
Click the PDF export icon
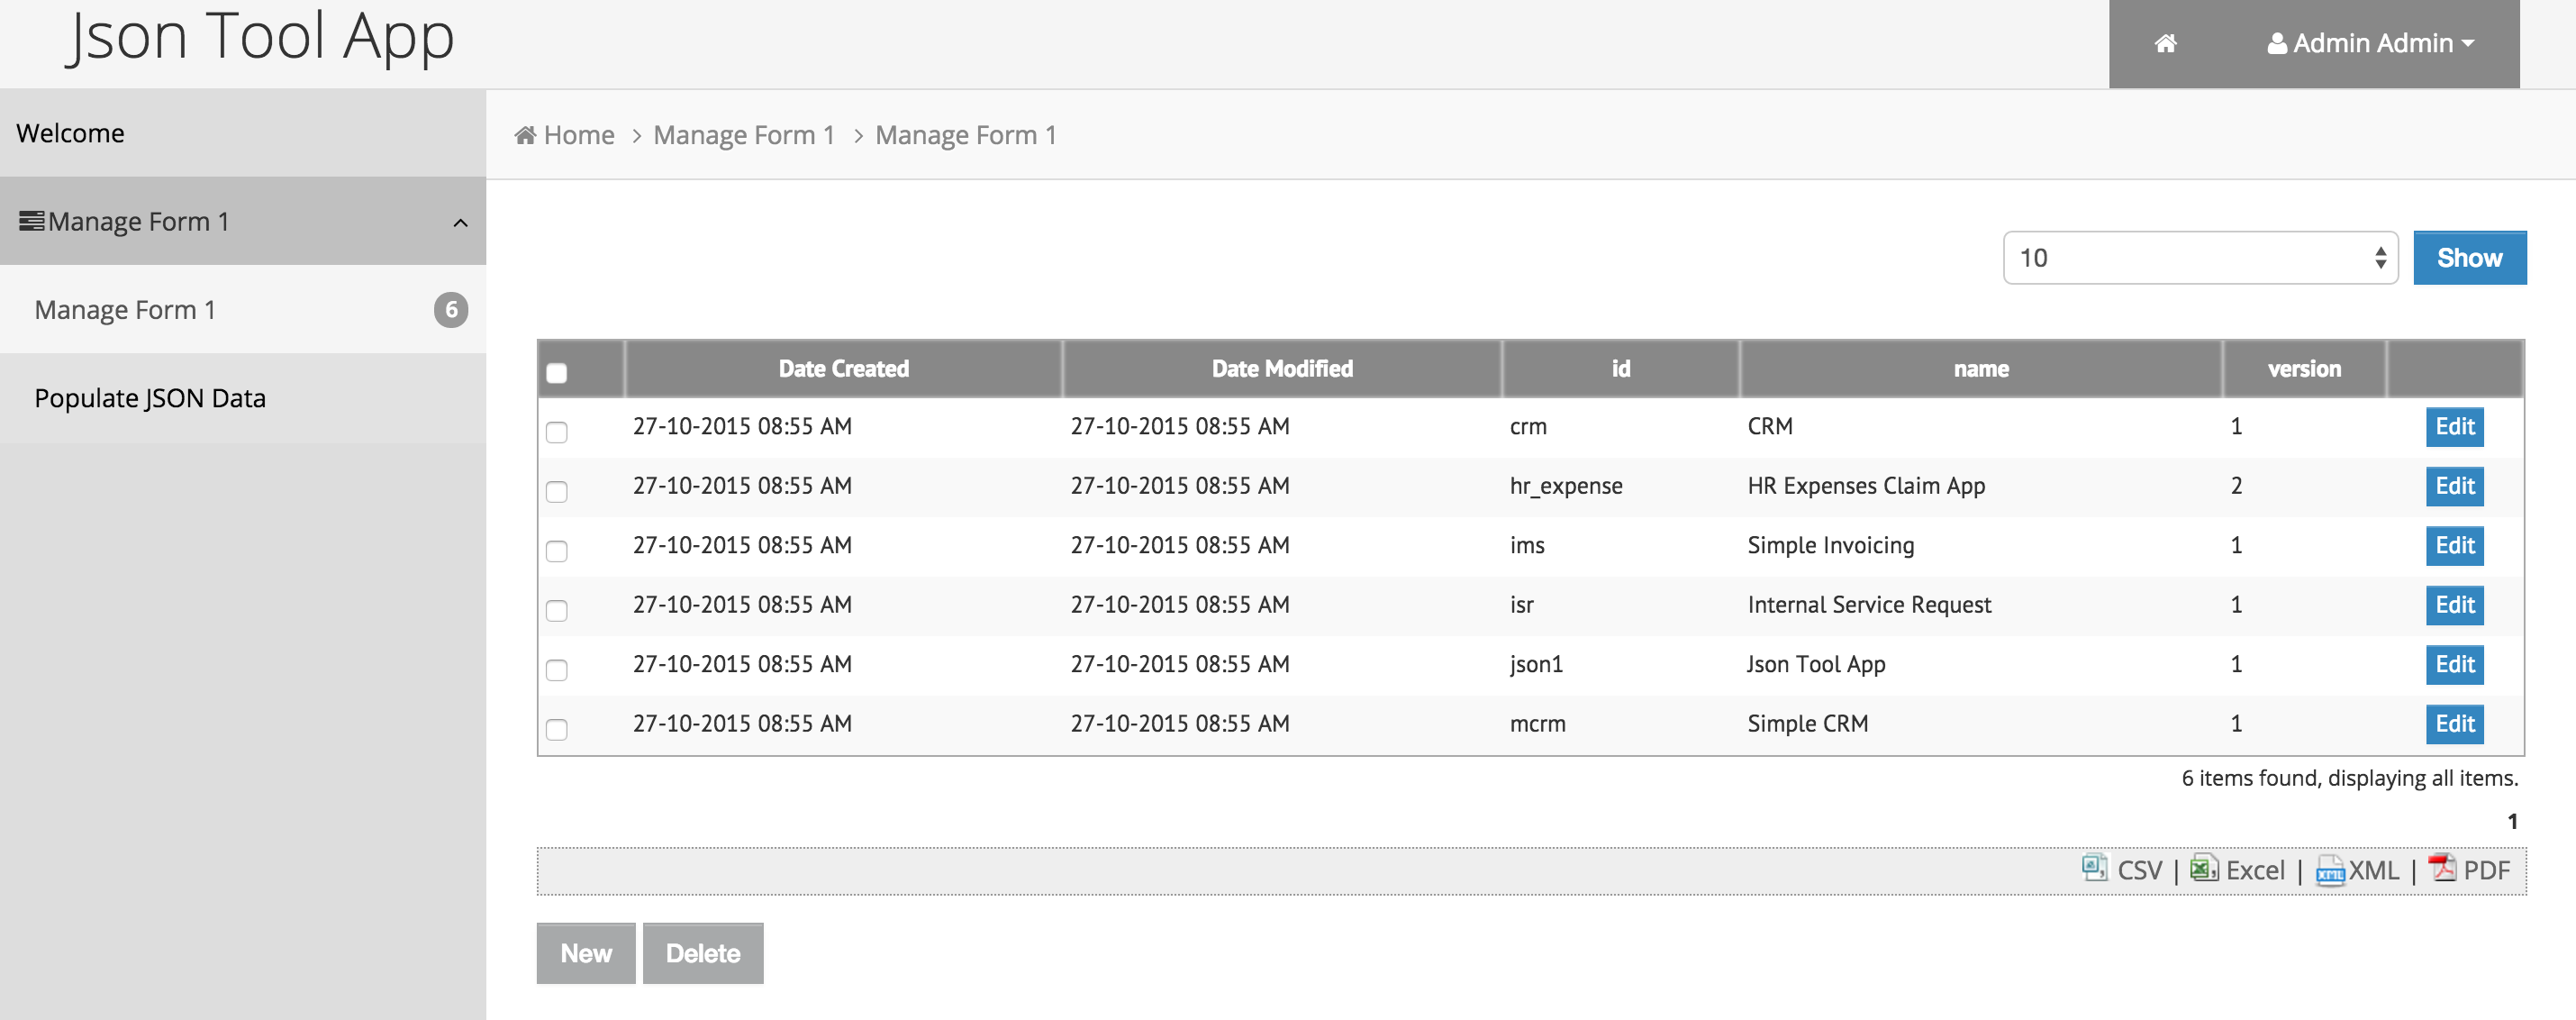(x=2442, y=867)
